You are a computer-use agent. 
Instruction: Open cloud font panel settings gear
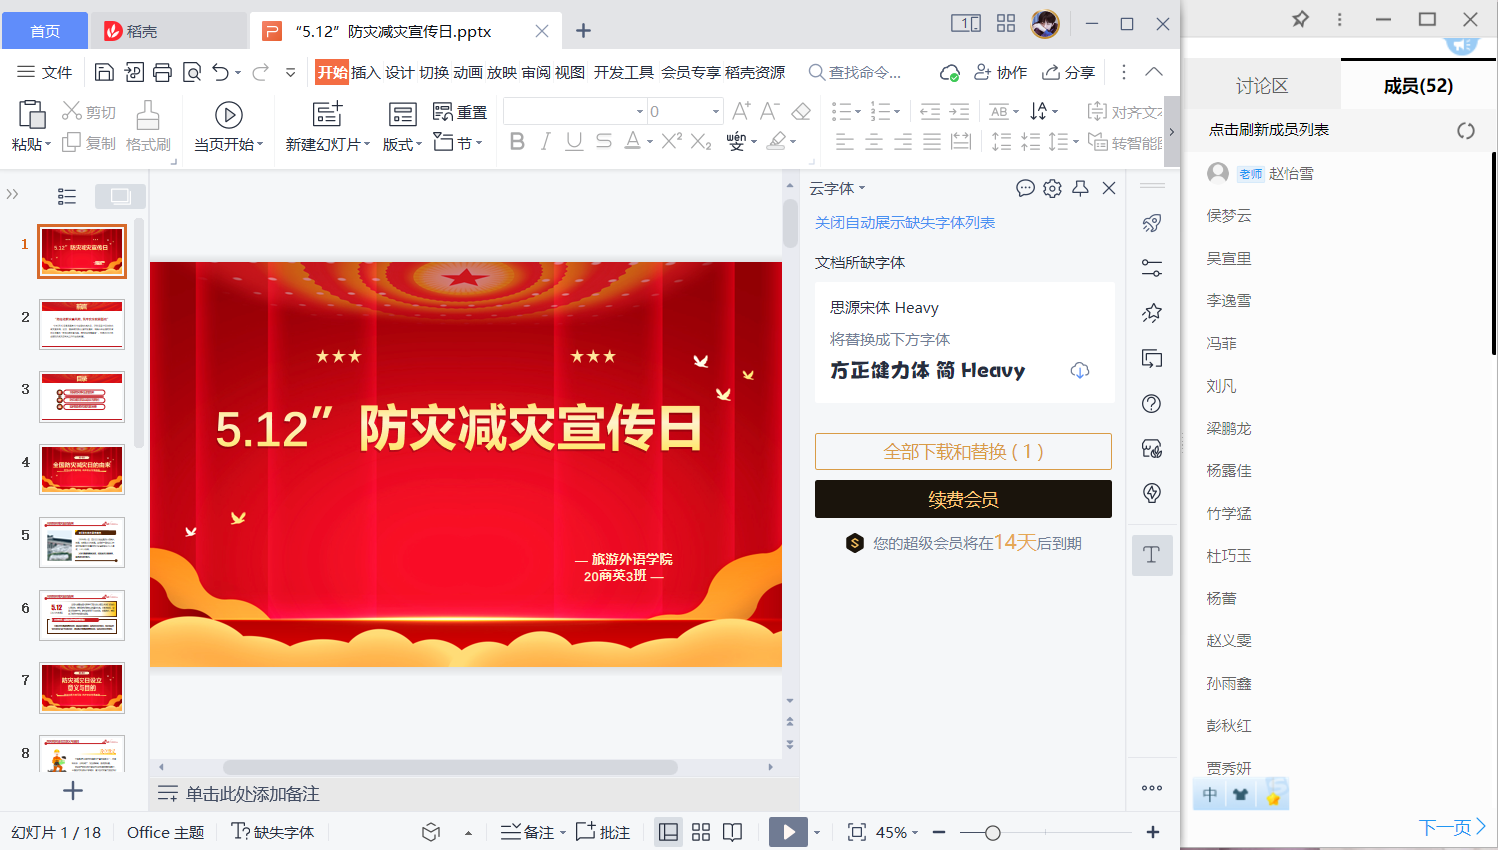pyautogui.click(x=1052, y=188)
